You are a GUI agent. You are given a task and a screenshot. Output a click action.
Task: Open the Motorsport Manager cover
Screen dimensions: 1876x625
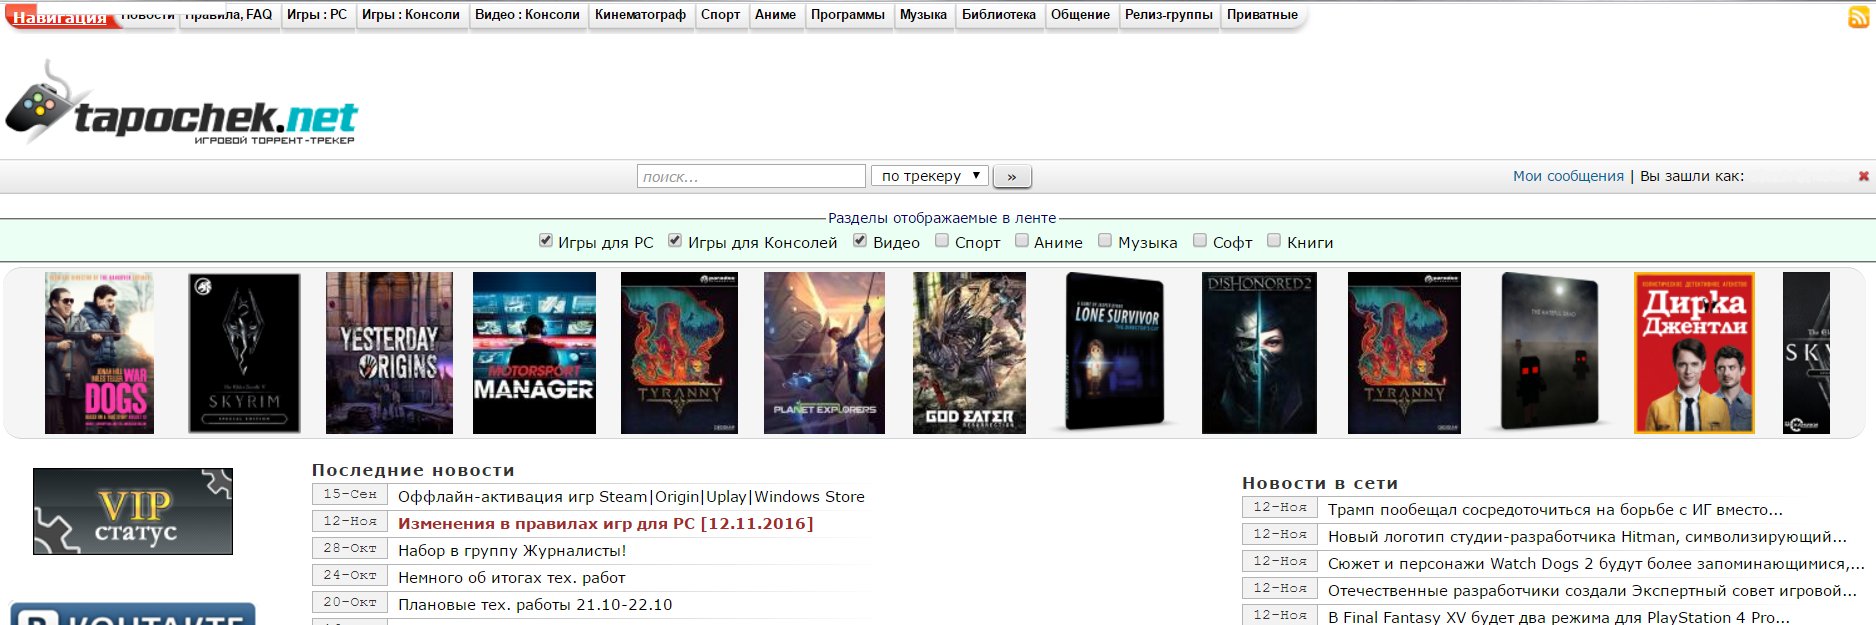click(x=534, y=353)
